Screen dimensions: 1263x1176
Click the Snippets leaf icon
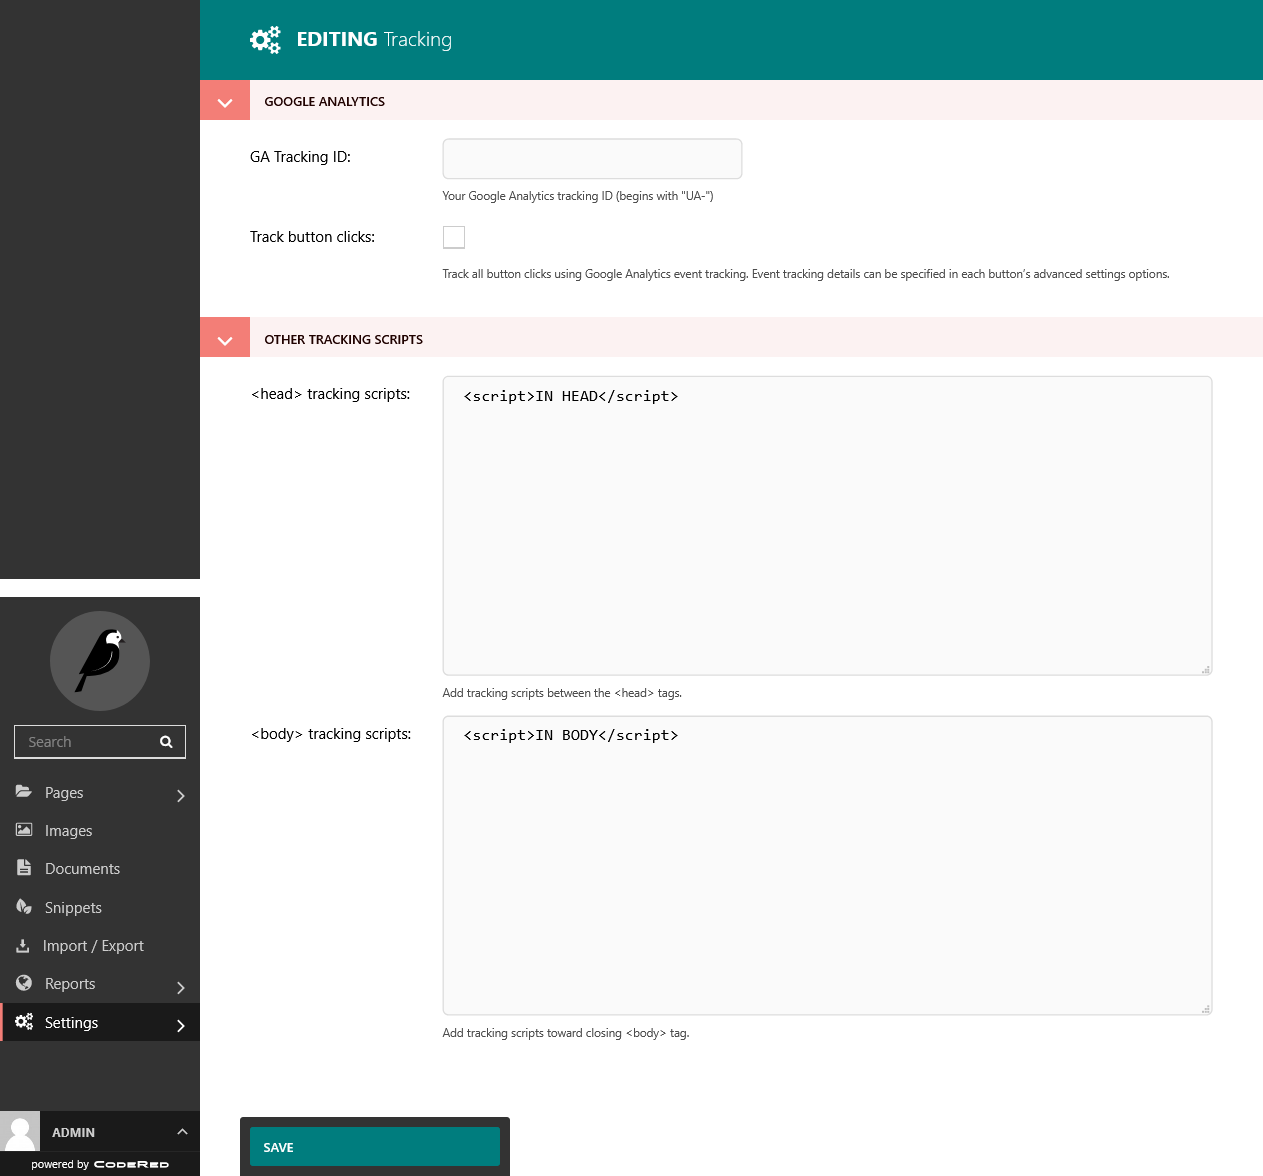(24, 907)
